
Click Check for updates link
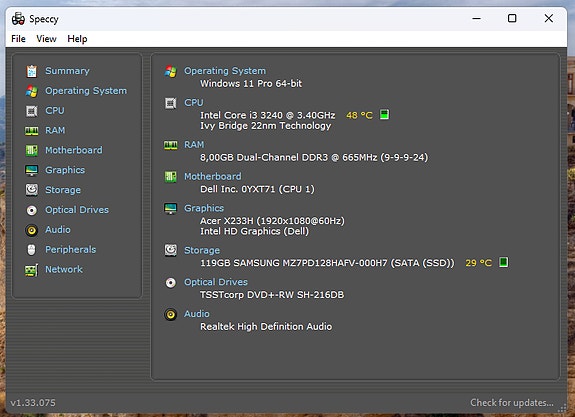coord(512,403)
